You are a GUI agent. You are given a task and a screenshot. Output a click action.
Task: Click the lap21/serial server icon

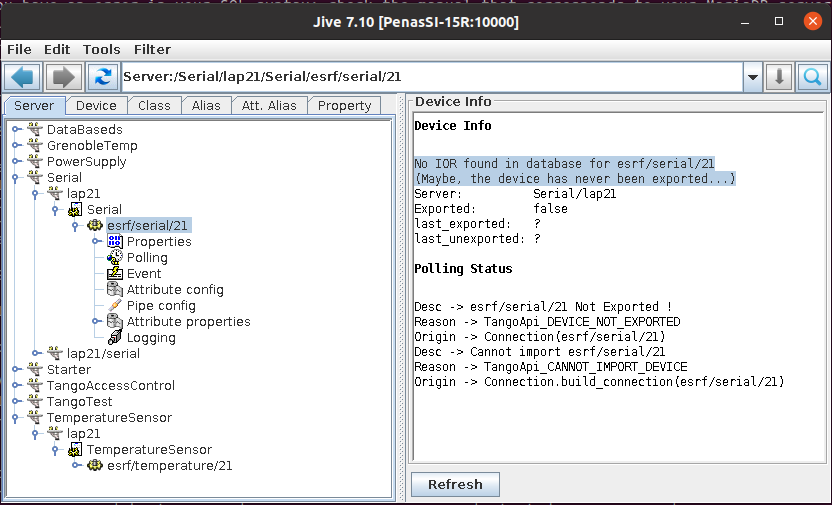[x=55, y=352]
